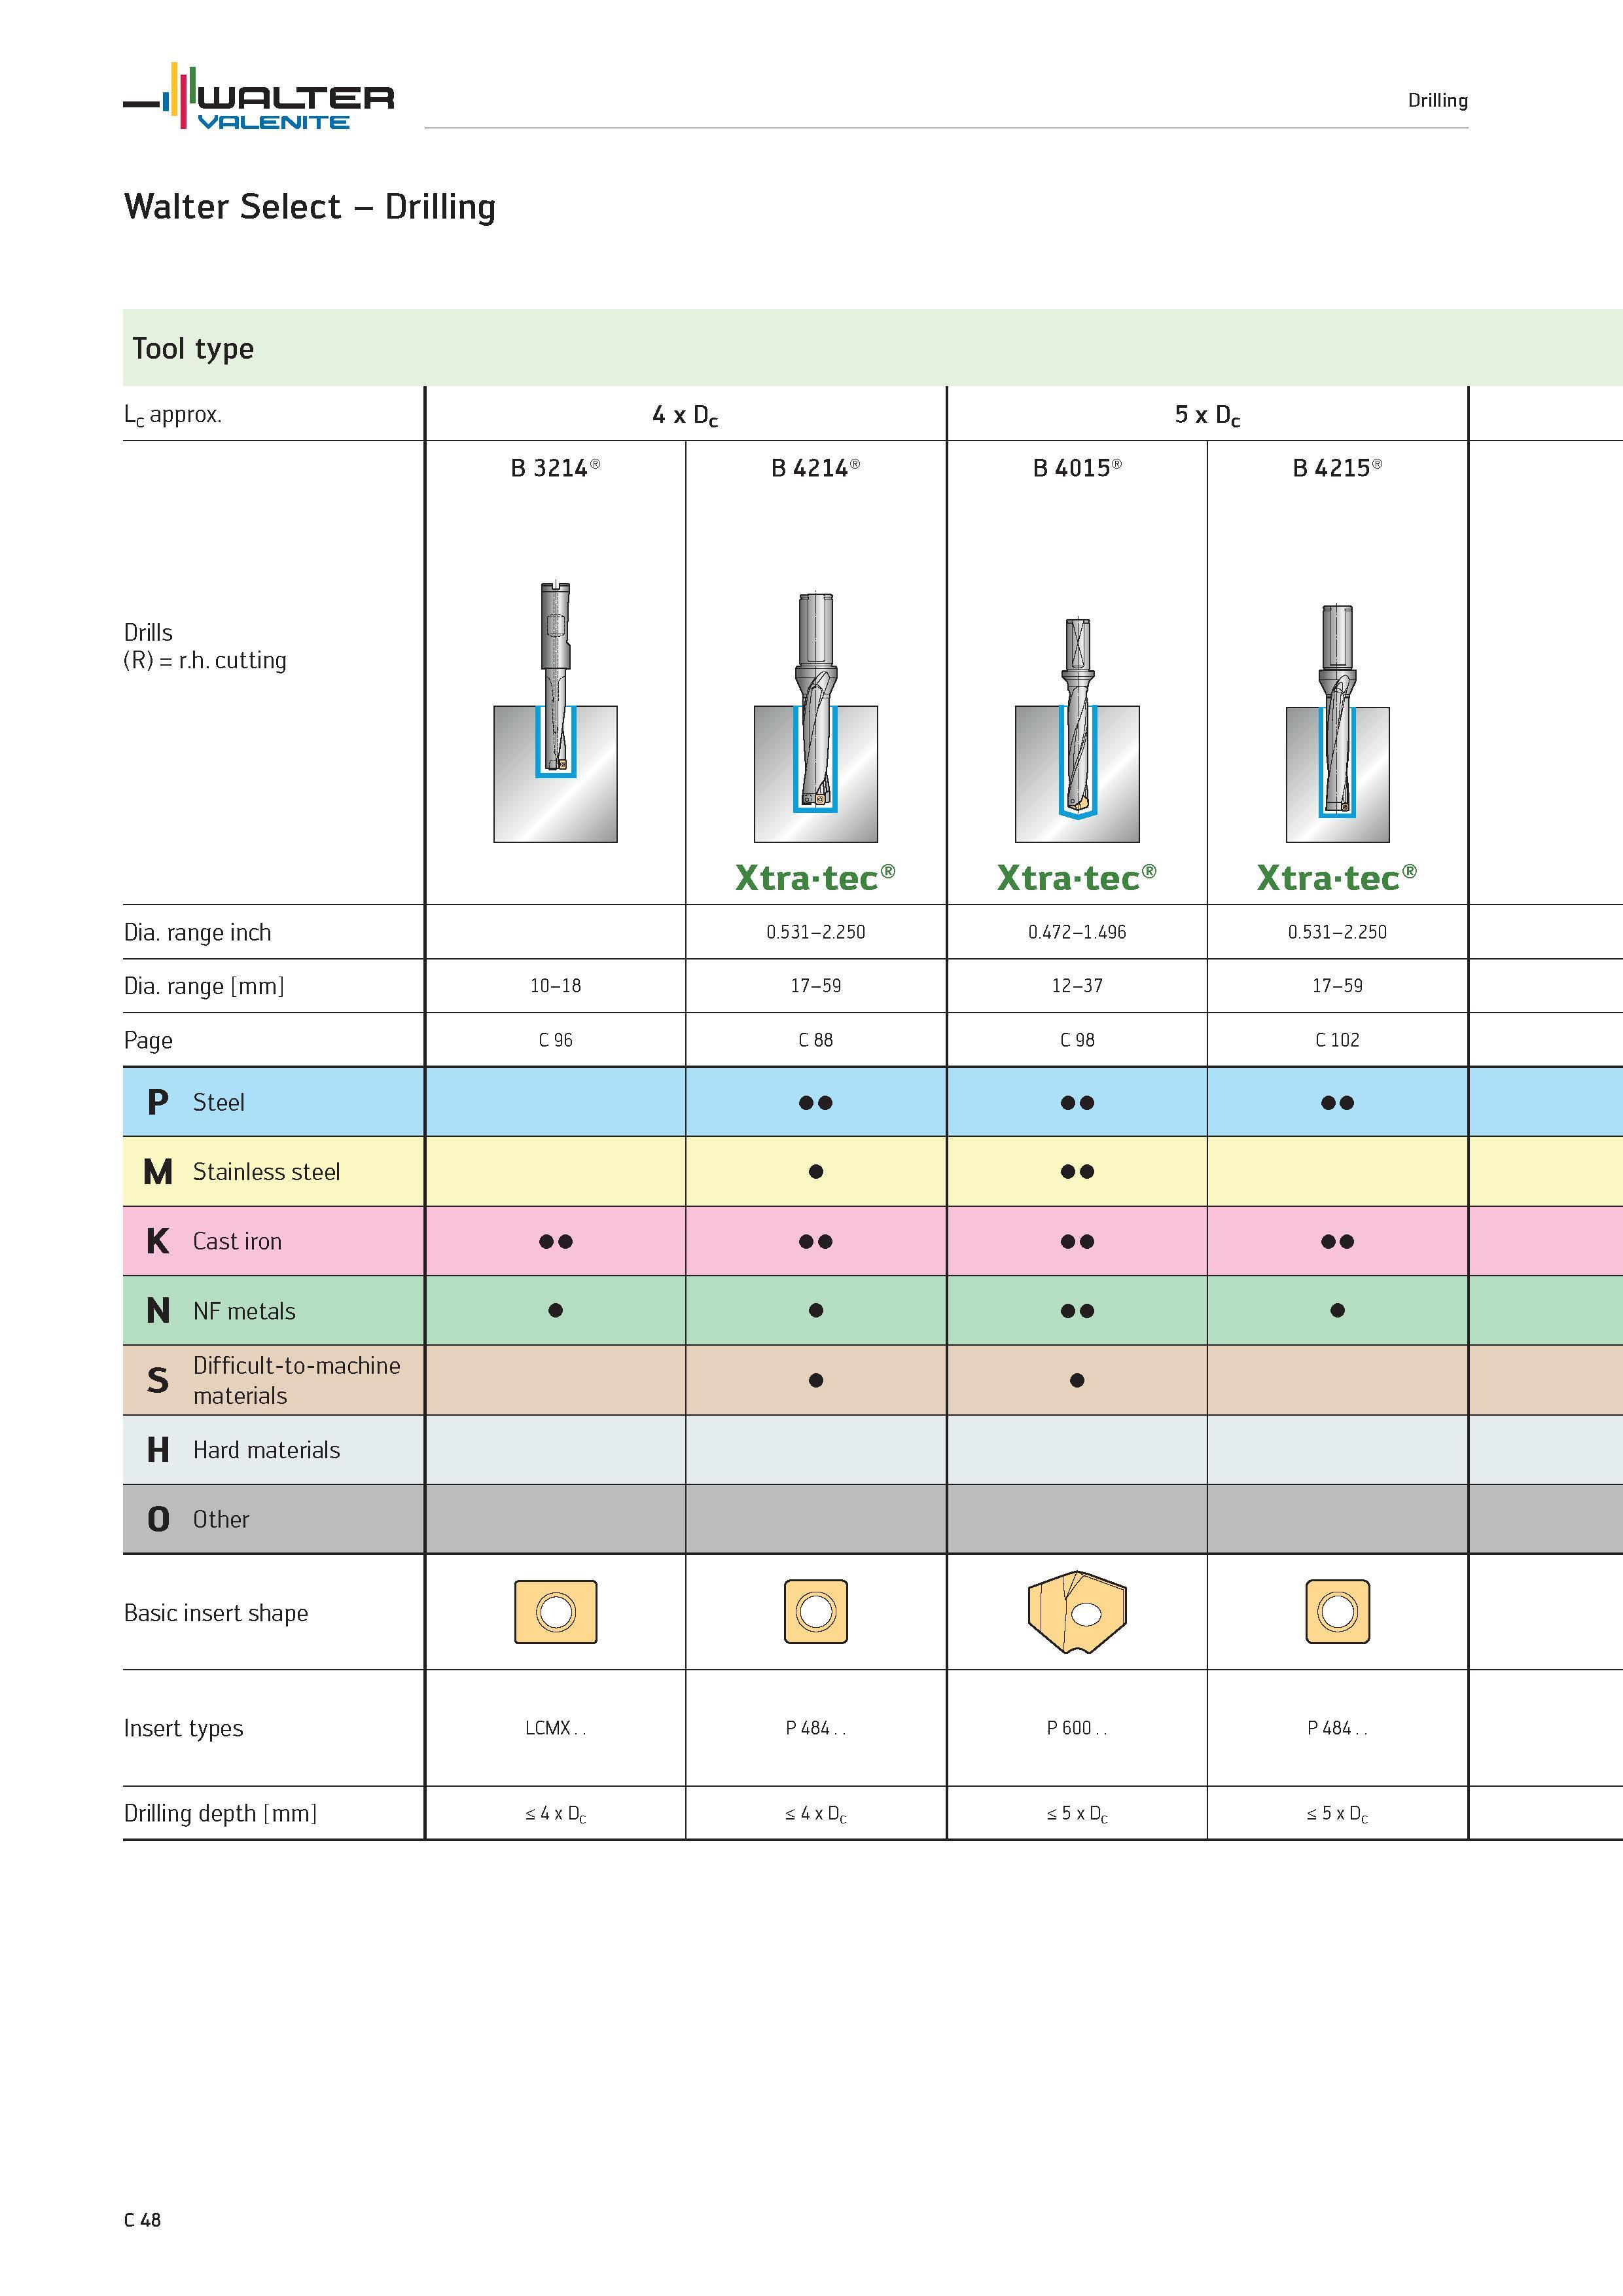Click the Difficult-to-machine dot for B 4015
This screenshot has height=2296, width=1623.
tap(1077, 1380)
